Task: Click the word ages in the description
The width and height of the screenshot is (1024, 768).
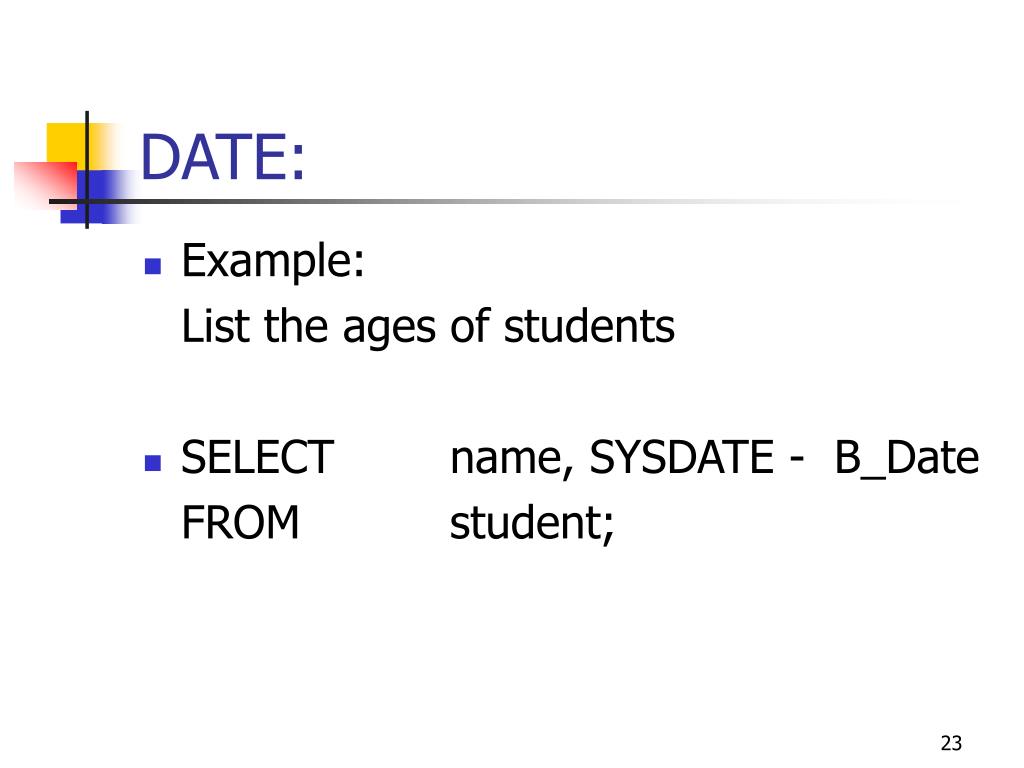Action: click(x=389, y=329)
